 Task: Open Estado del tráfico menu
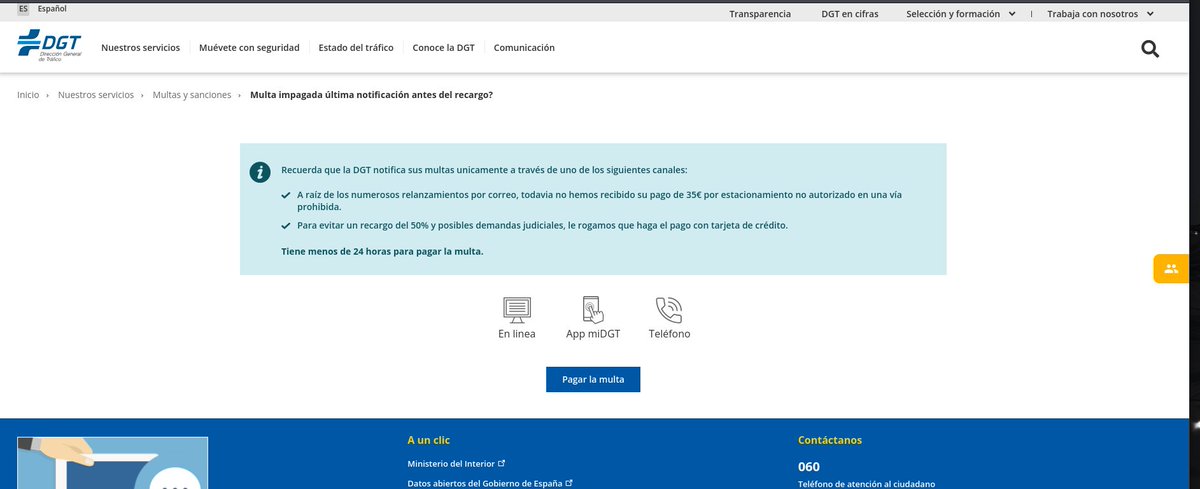[x=356, y=47]
